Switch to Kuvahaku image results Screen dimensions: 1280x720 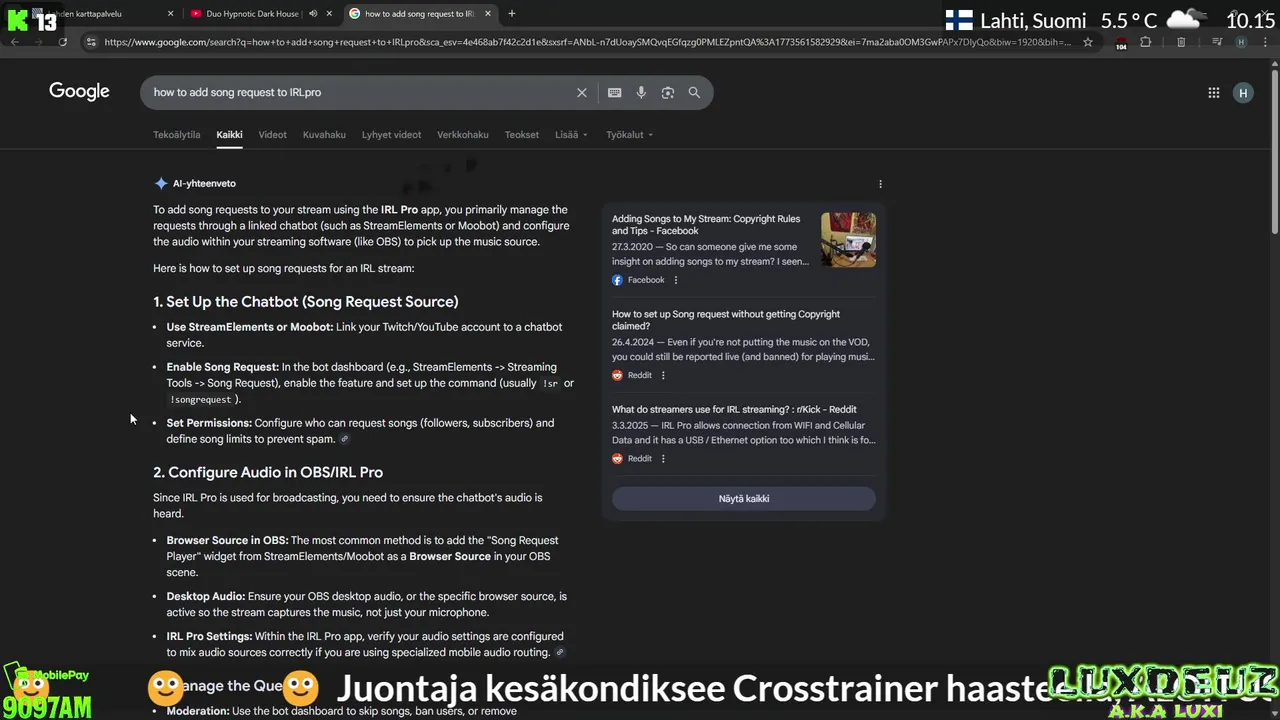coord(324,135)
